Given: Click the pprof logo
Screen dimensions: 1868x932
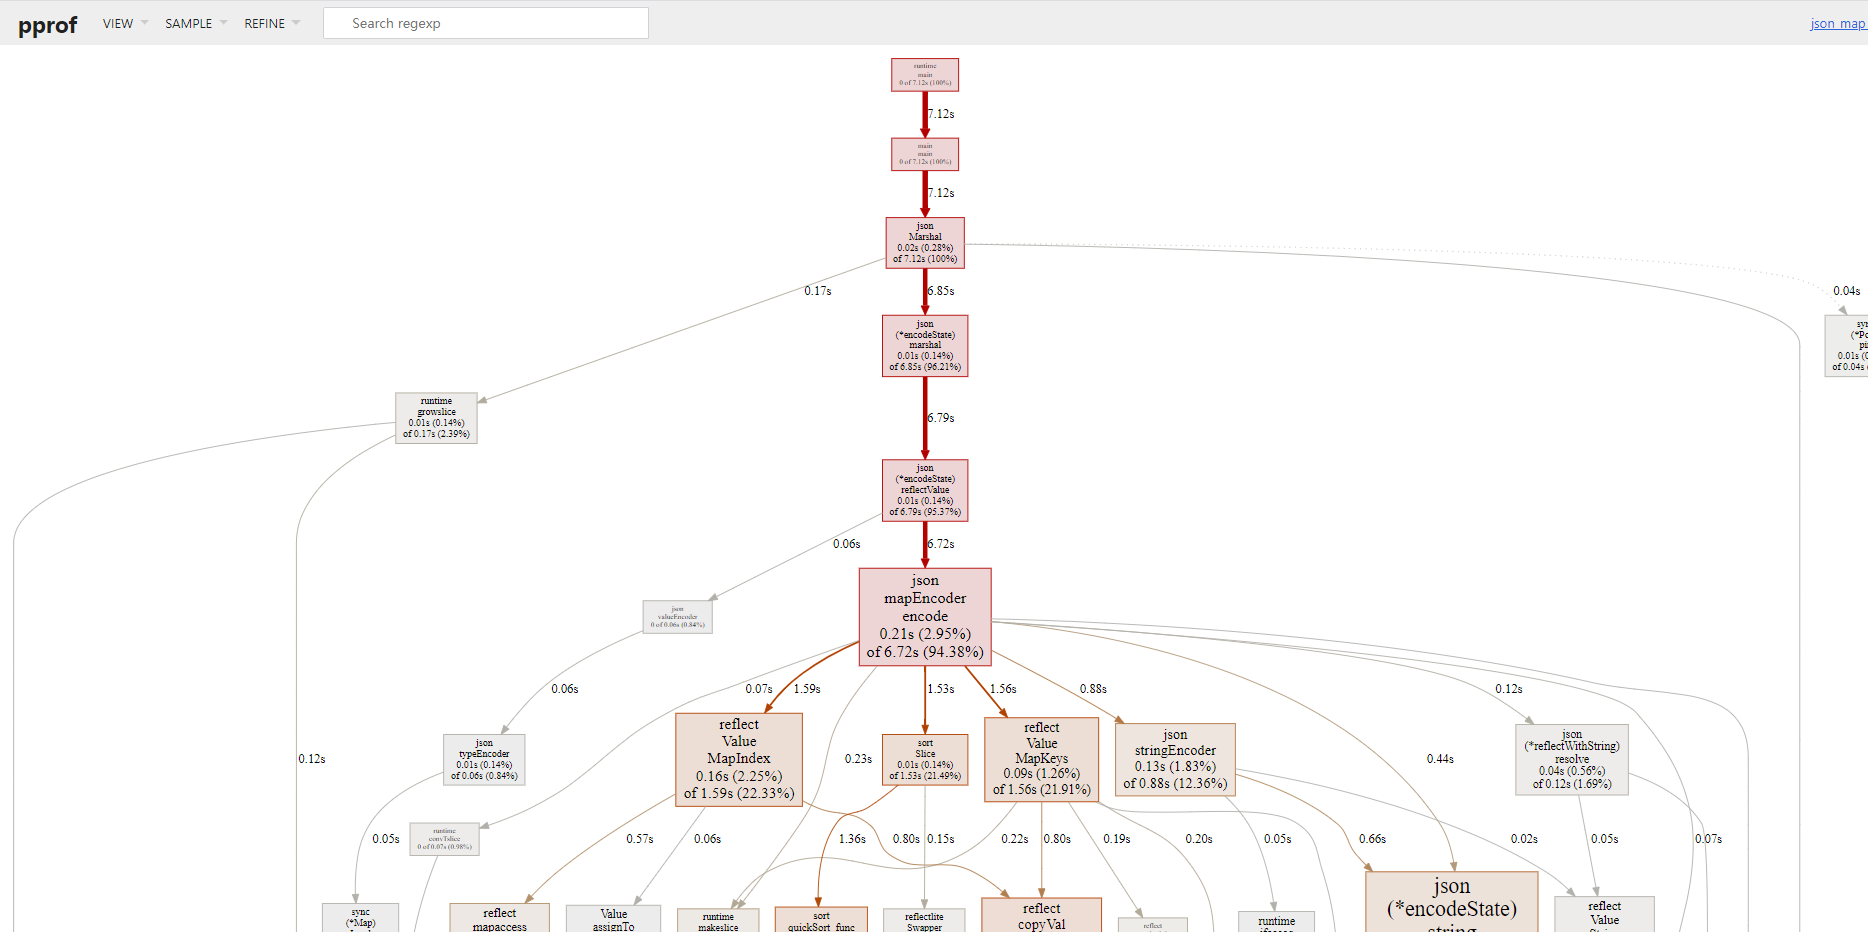Looking at the screenshot, I should click(47, 24).
